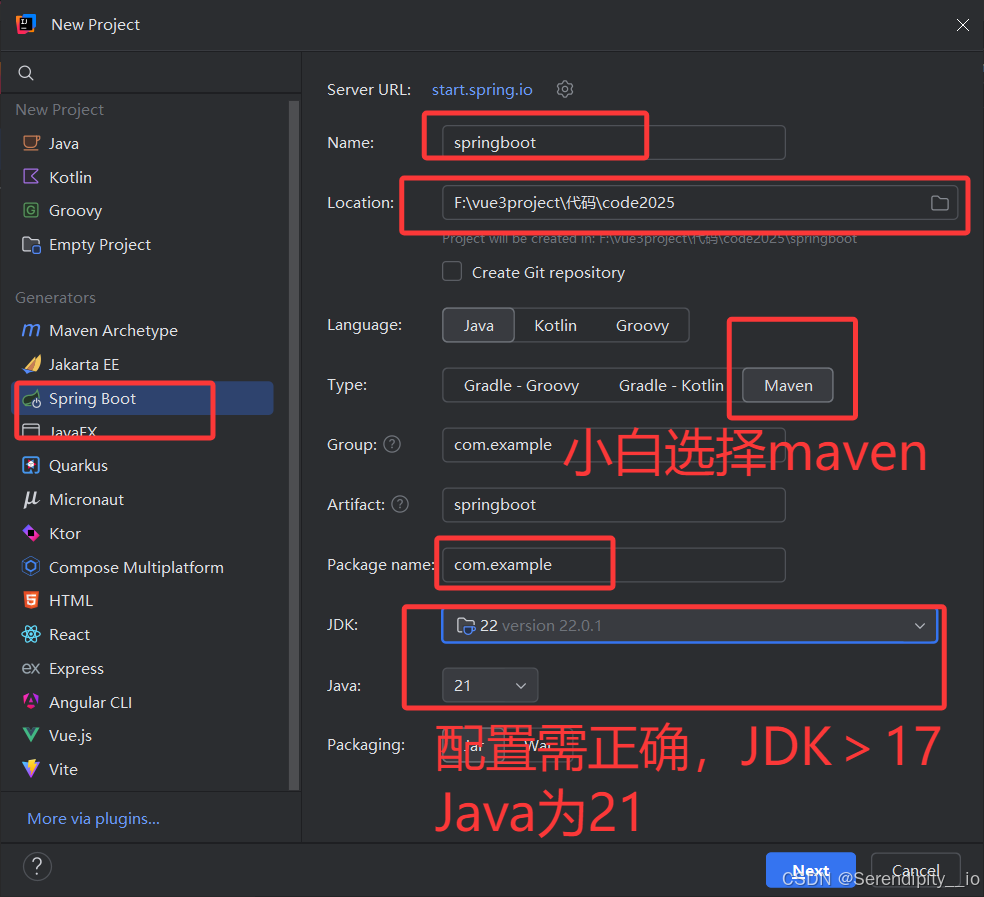The width and height of the screenshot is (984, 897).
Task: Click the Kotlin logo icon
Action: click(31, 176)
